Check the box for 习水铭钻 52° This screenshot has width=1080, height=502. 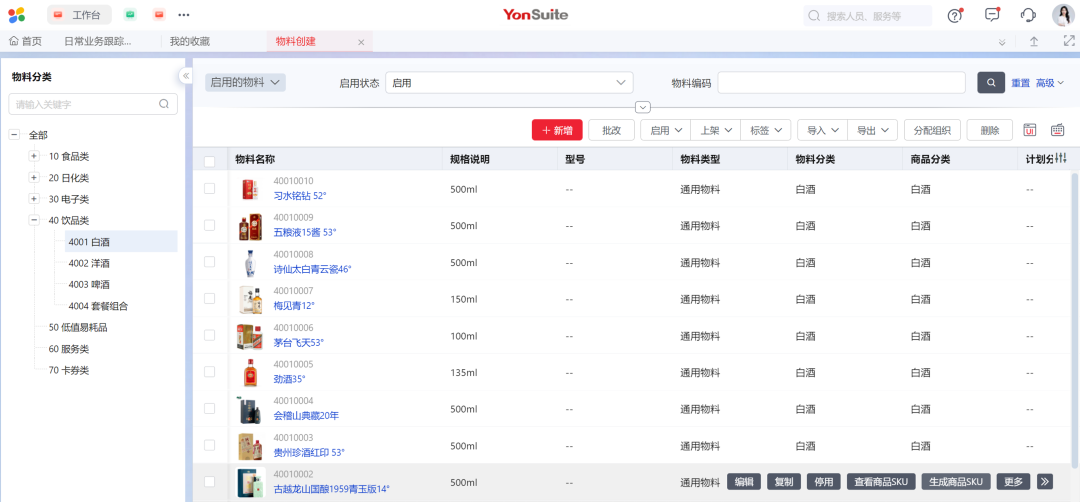209,189
